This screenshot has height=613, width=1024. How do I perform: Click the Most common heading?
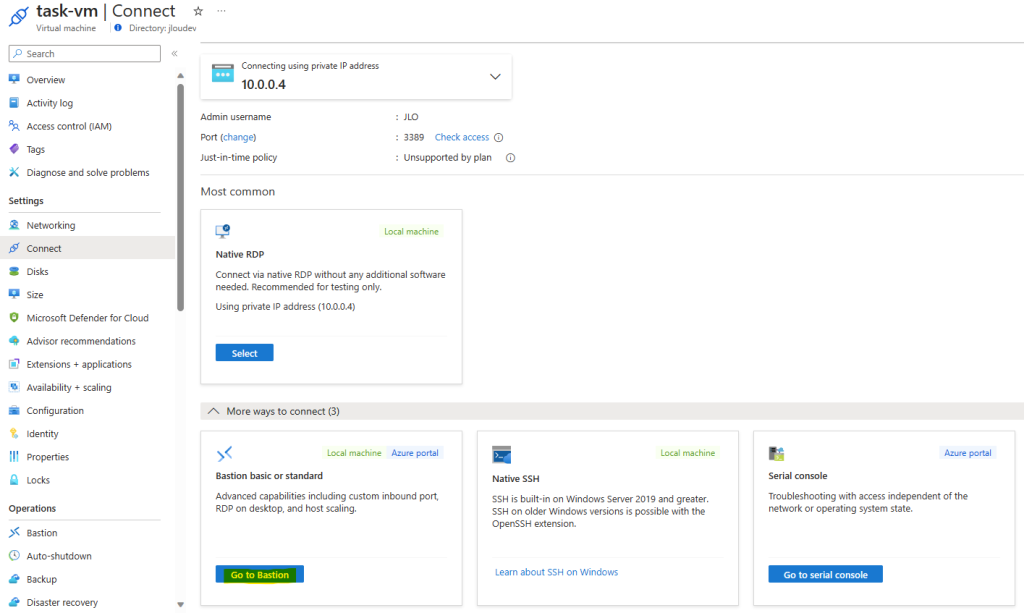pos(238,191)
